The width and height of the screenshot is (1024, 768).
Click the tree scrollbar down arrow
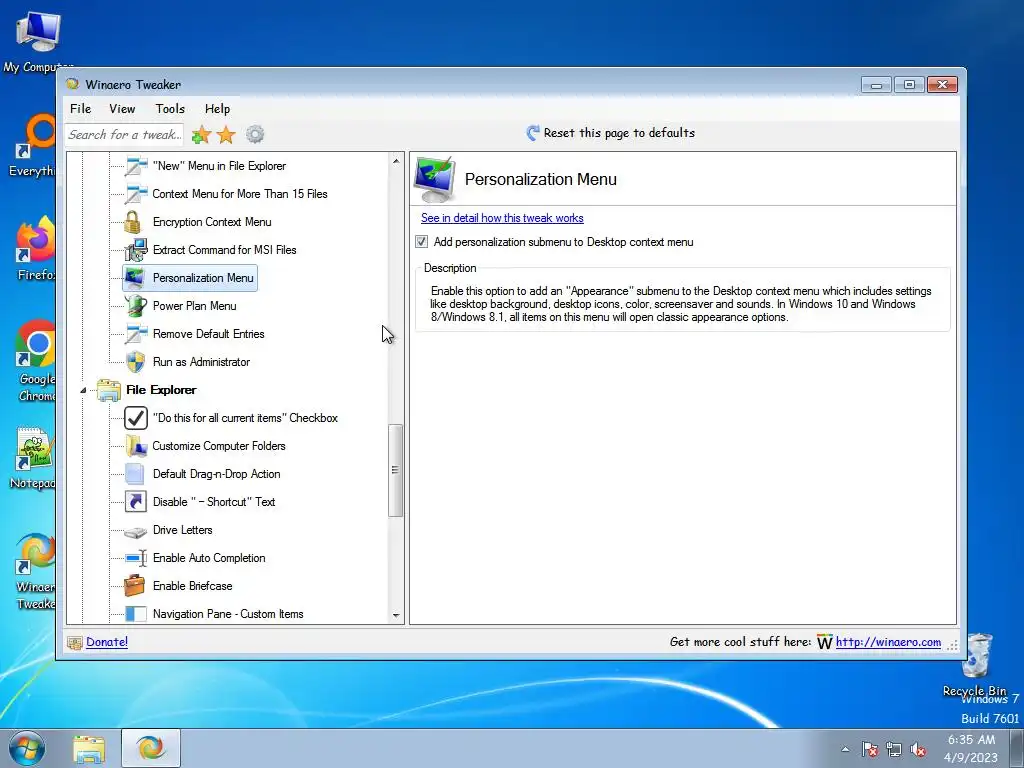click(x=396, y=616)
